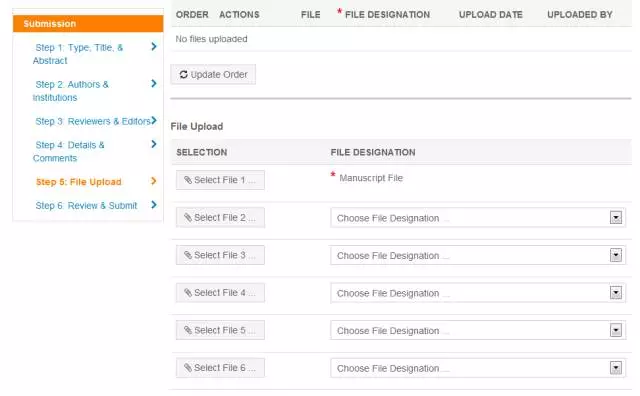
Task: Click the Select File 2 button
Action: pos(220,218)
